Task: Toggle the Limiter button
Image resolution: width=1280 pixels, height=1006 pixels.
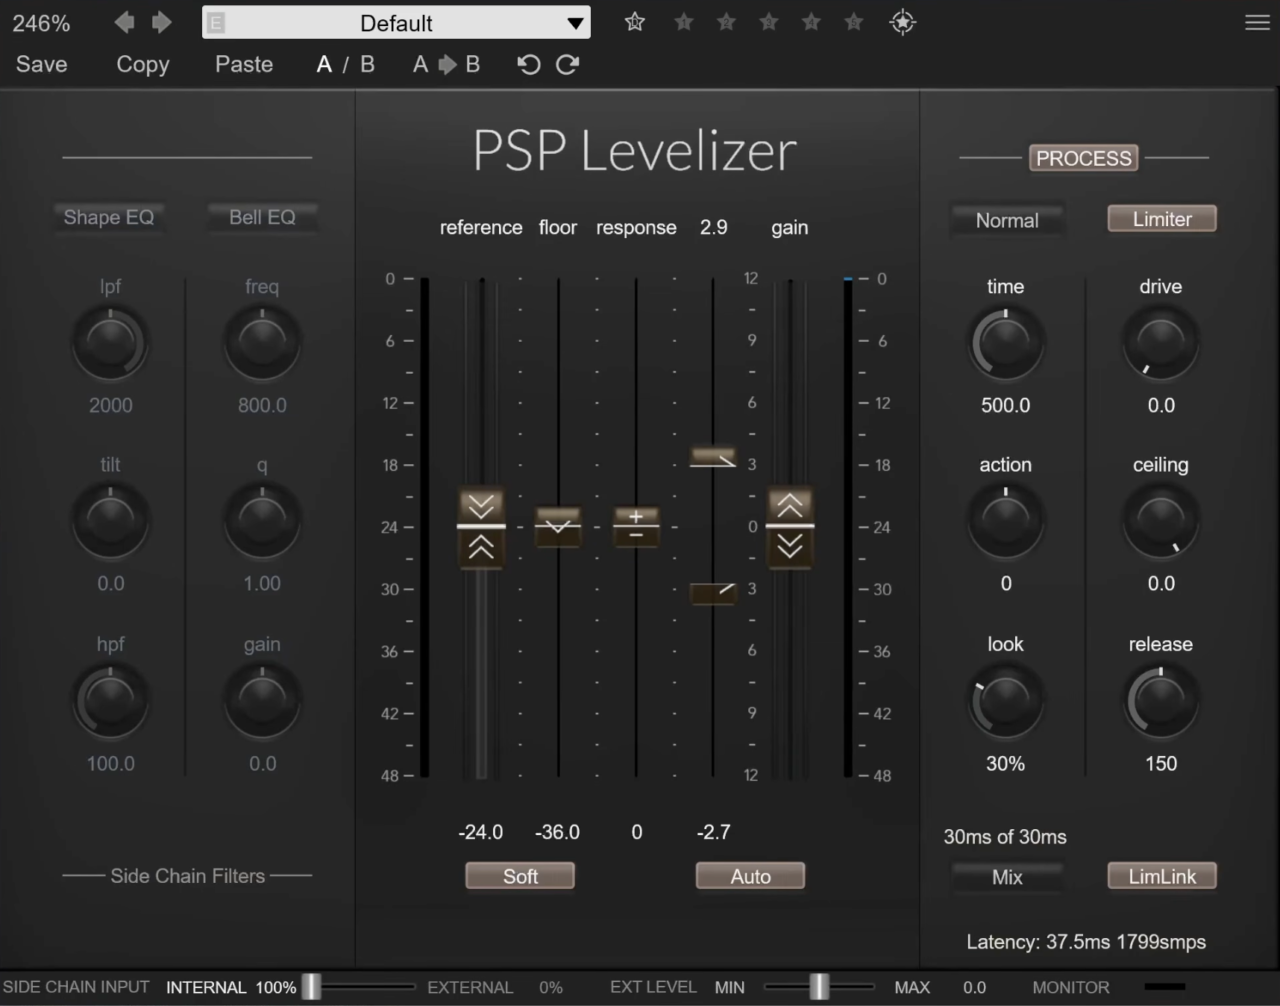Action: (1162, 219)
